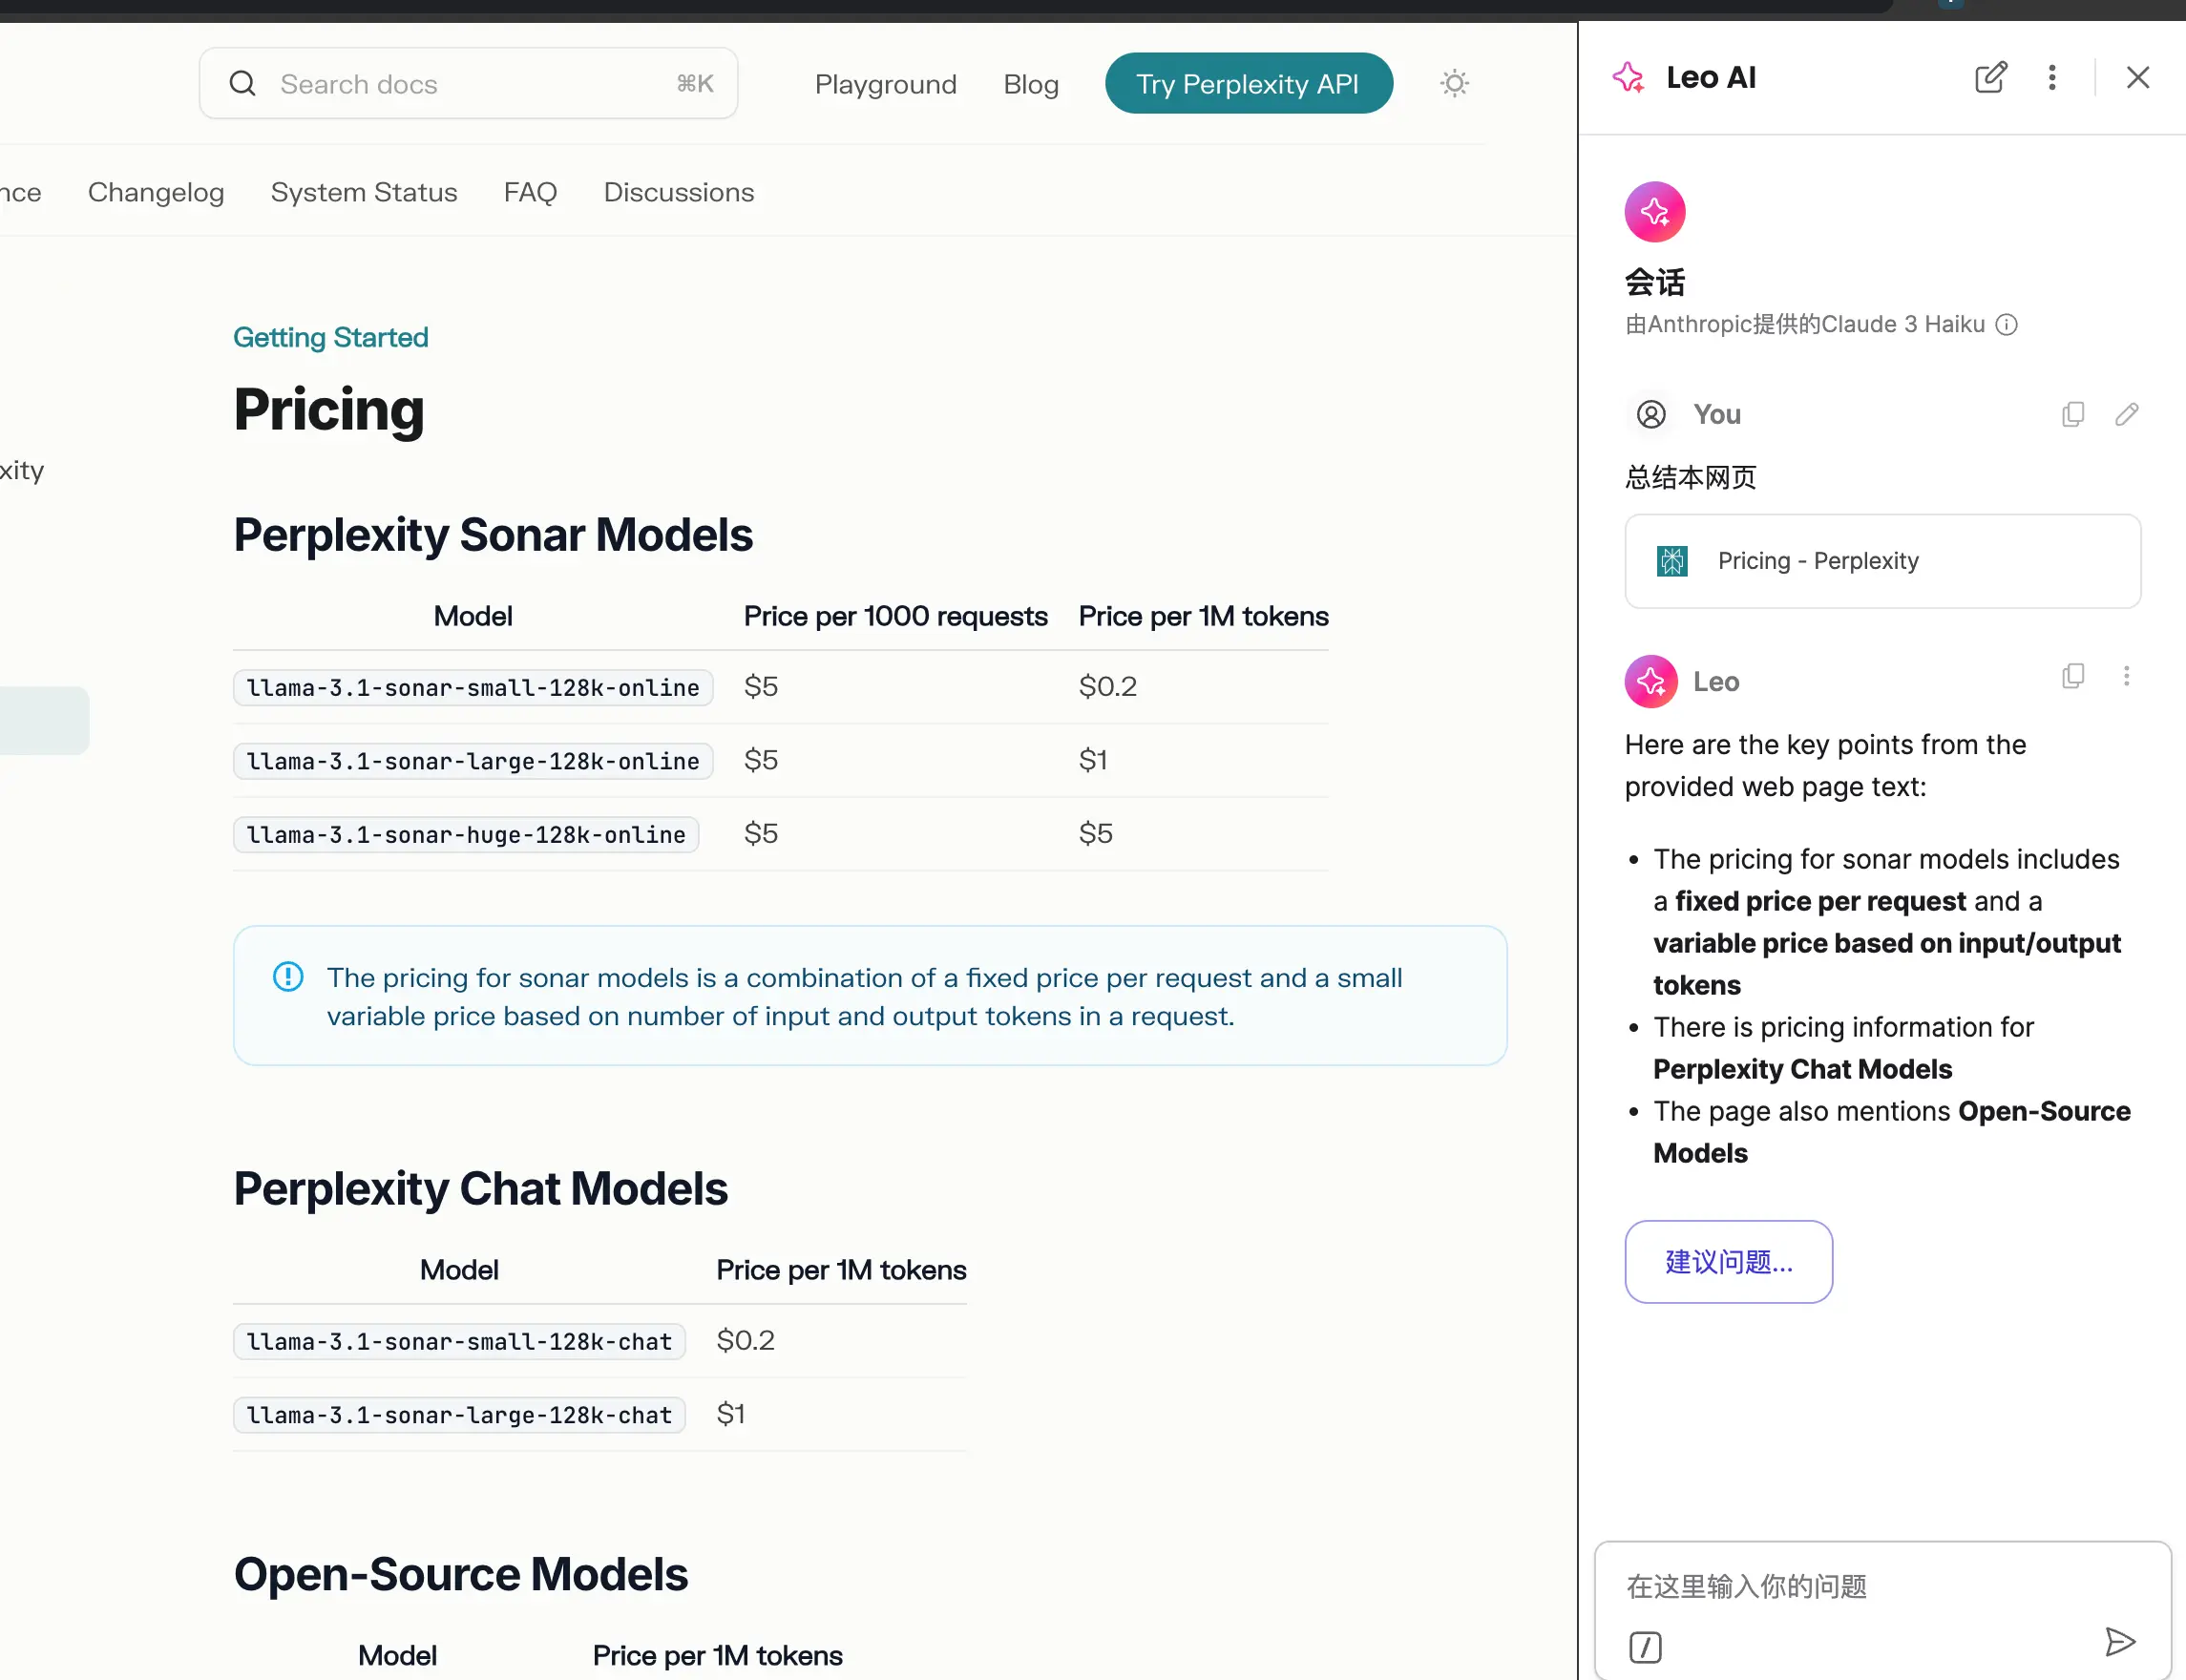Click llama-3.1-sonar-large-128k-online model name
The width and height of the screenshot is (2186, 1680).
click(x=473, y=761)
